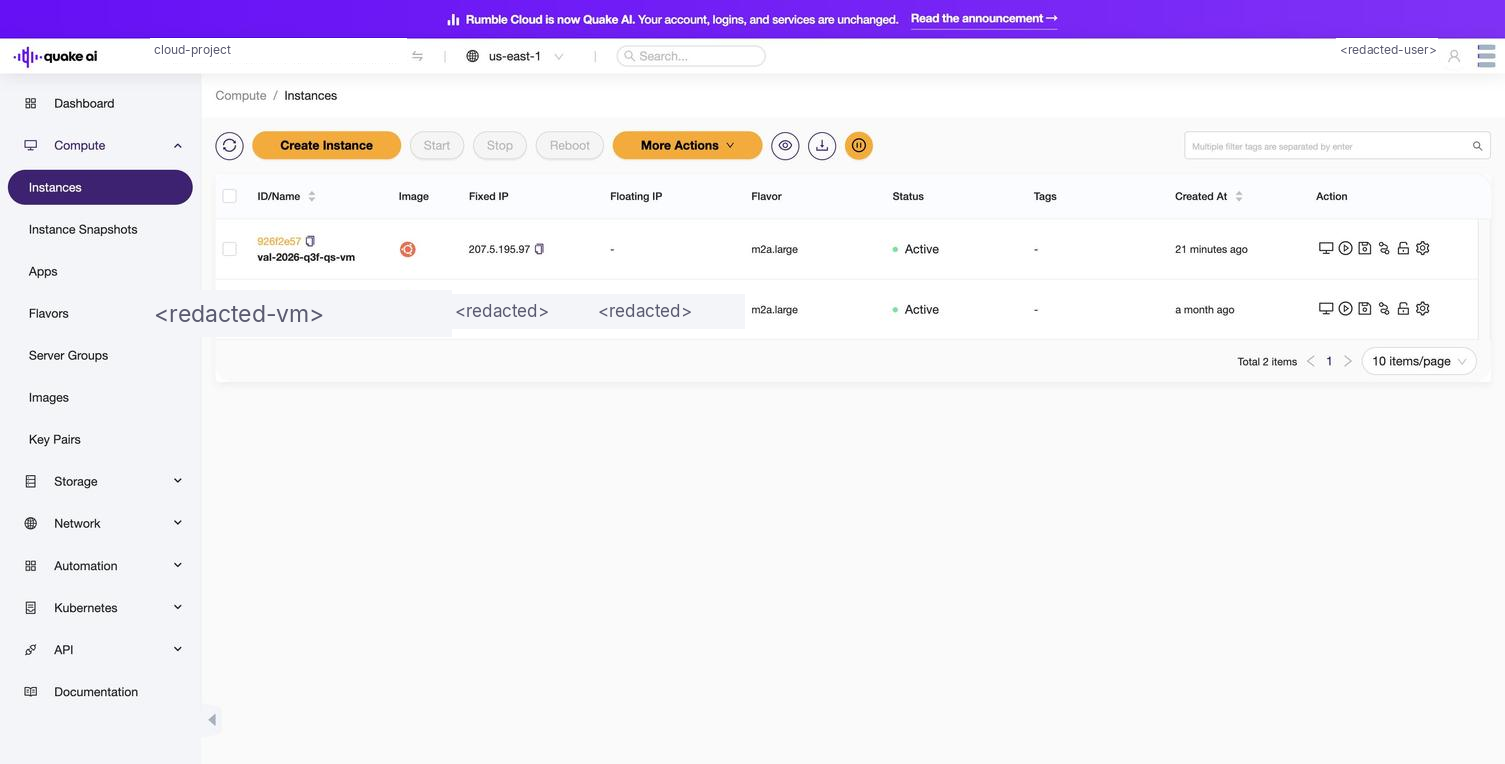
Task: Collapse the sidebar with the arrow
Action: 212,720
